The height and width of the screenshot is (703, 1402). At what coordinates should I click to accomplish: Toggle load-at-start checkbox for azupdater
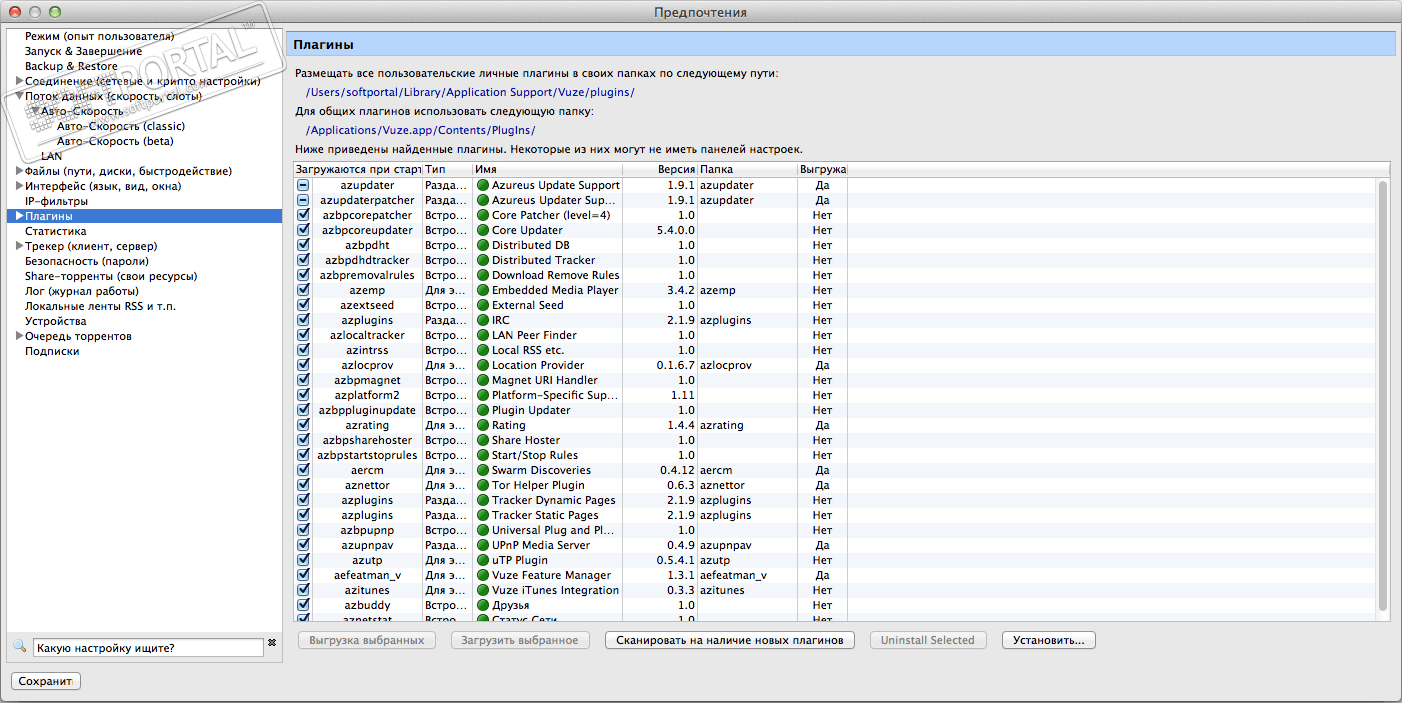[303, 185]
